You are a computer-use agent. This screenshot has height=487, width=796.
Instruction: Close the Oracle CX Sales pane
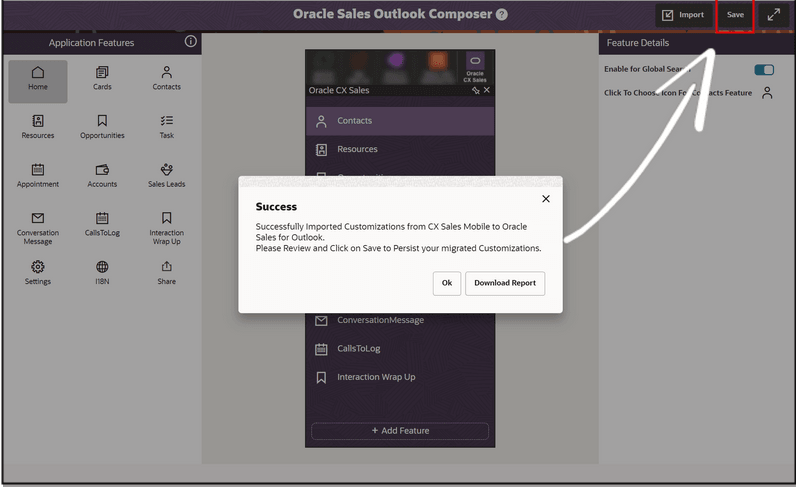(487, 90)
